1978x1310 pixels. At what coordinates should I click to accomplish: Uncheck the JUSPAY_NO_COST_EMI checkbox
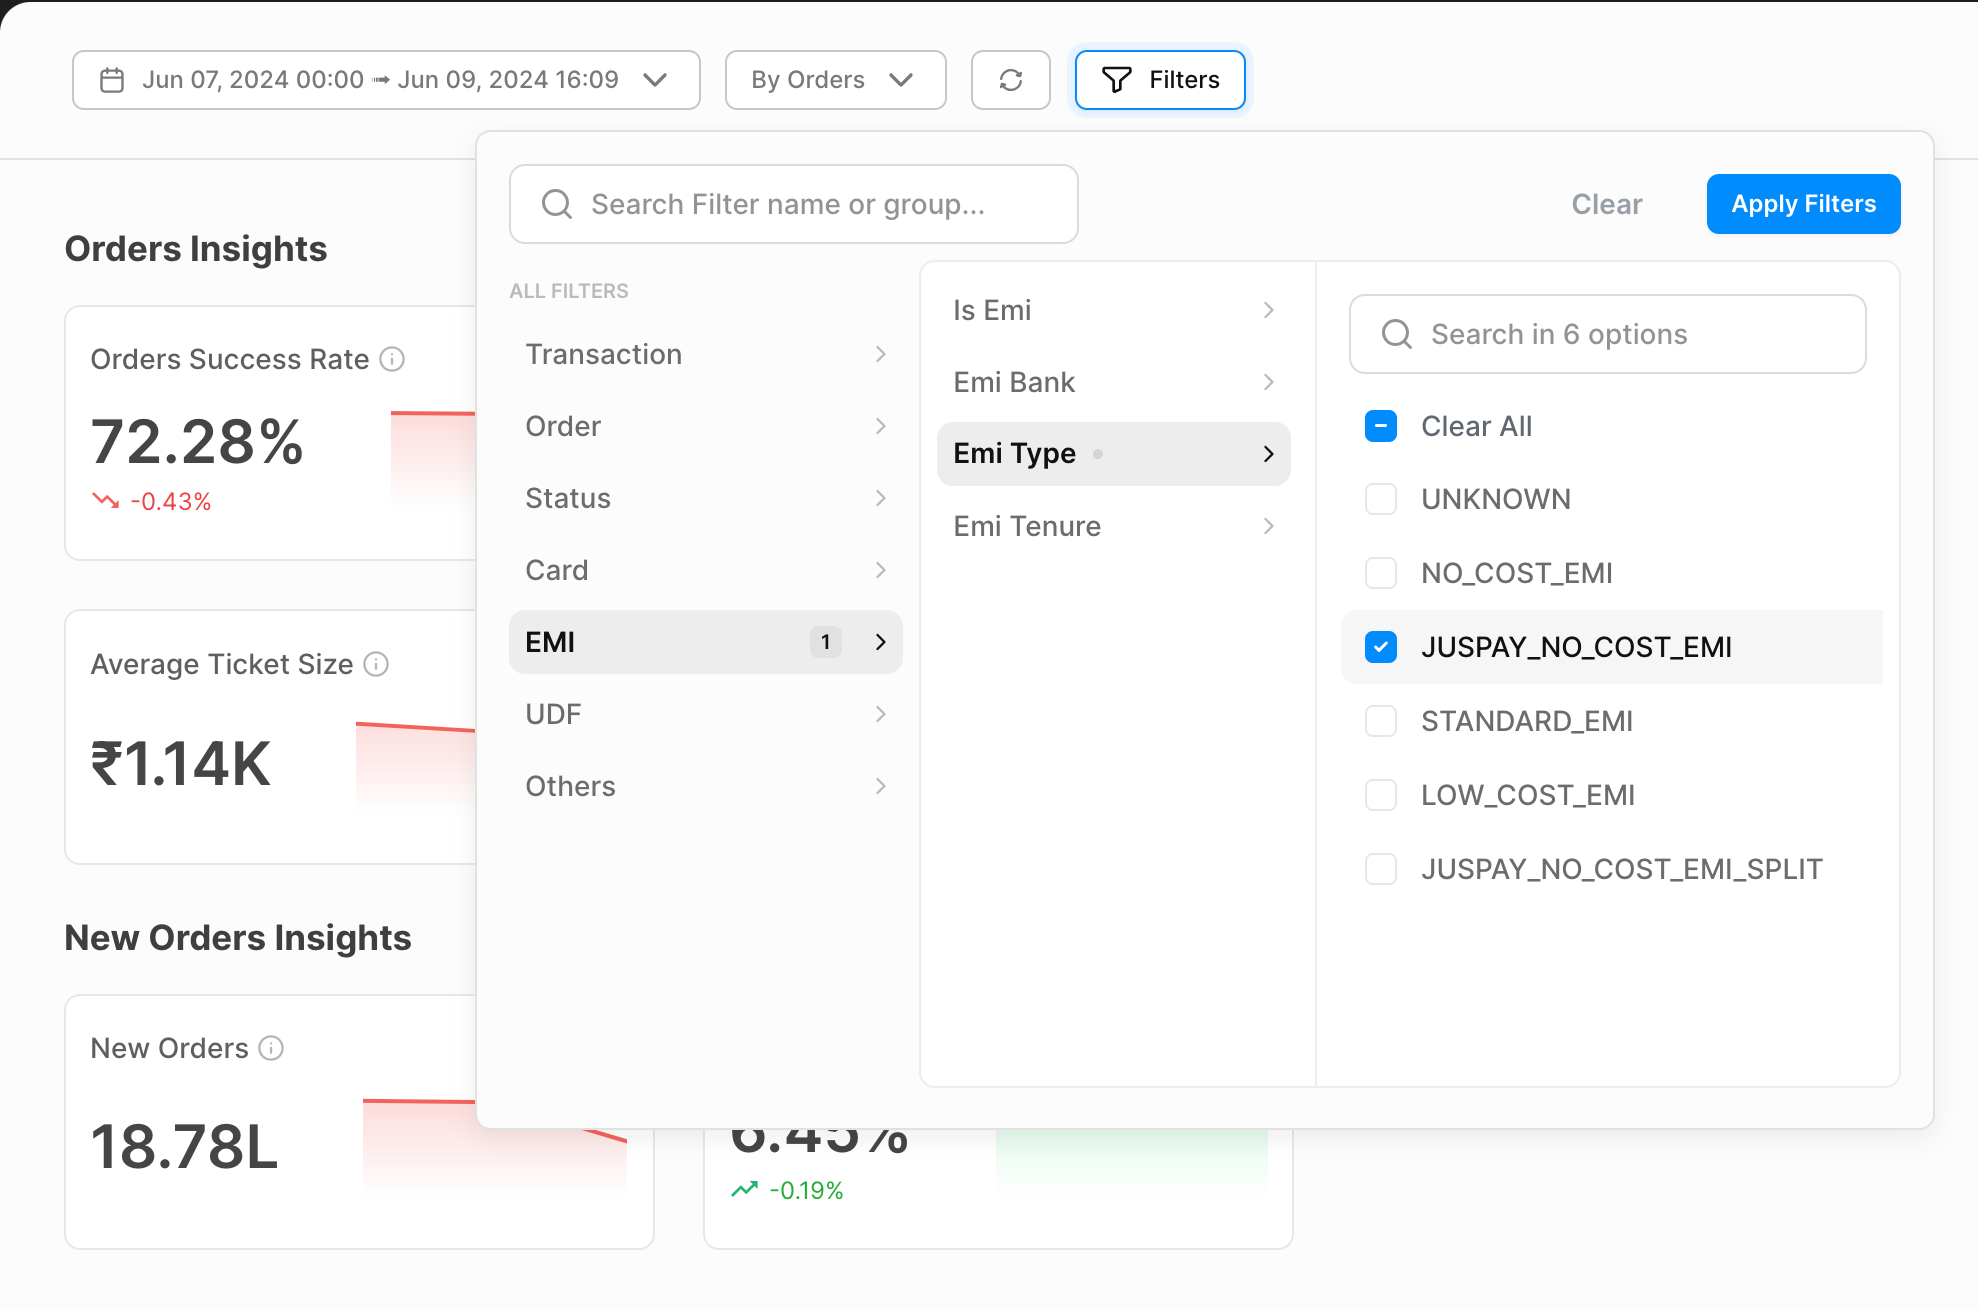pyautogui.click(x=1381, y=647)
